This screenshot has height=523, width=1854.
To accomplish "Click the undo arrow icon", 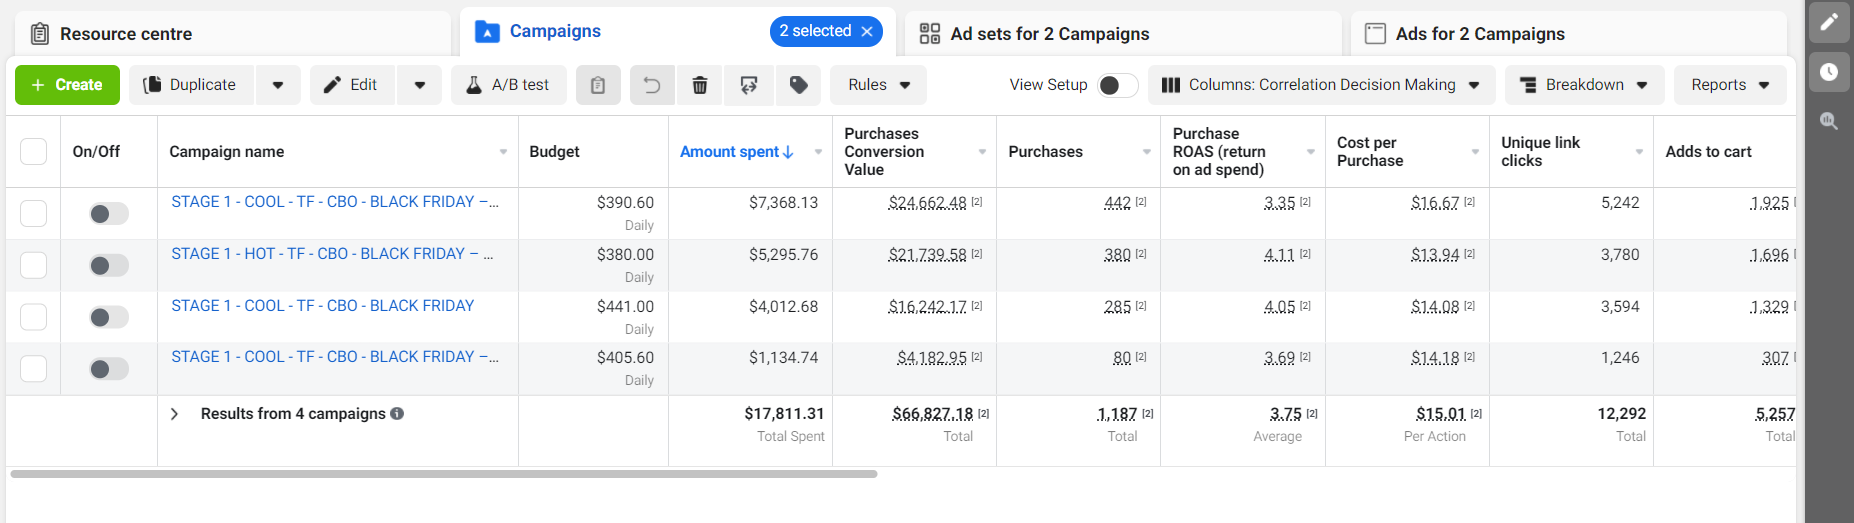I will pyautogui.click(x=652, y=85).
